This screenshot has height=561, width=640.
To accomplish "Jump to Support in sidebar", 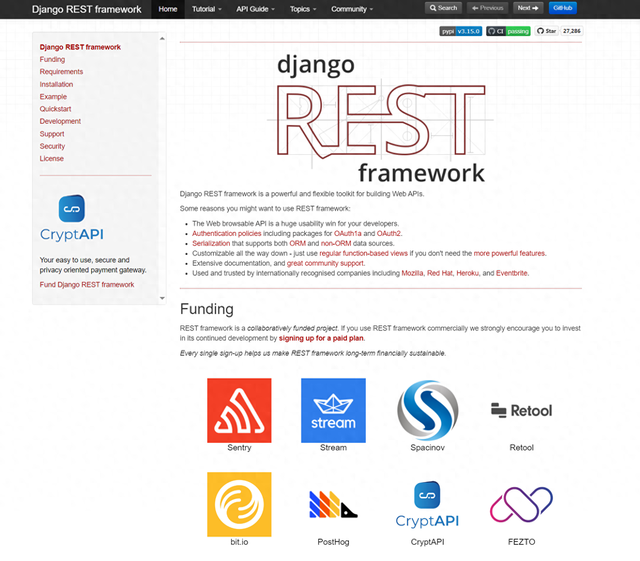I will [52, 134].
